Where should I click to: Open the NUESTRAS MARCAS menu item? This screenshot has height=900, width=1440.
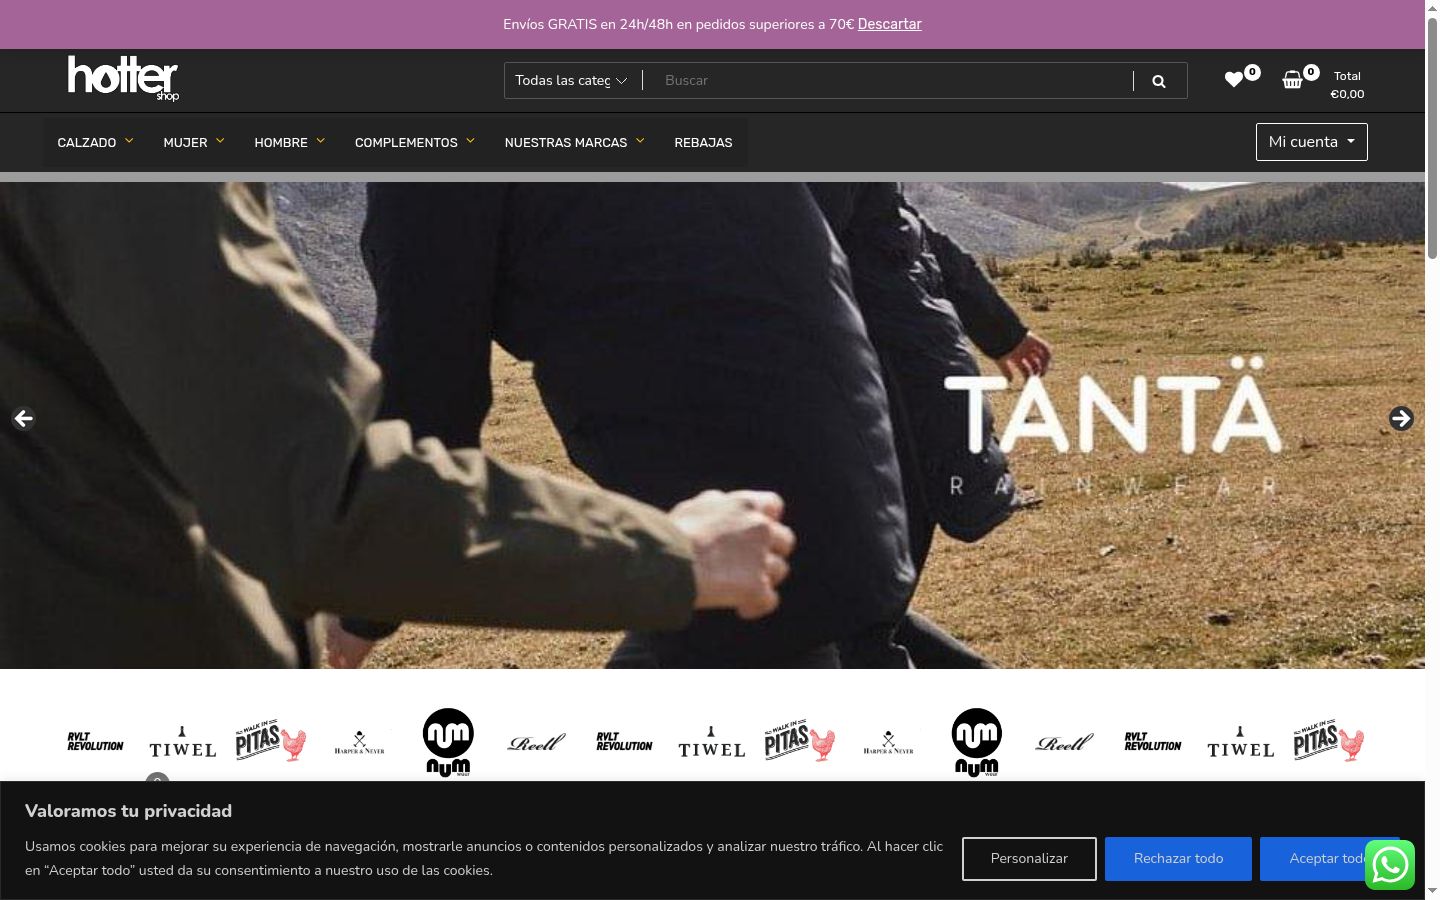(x=566, y=143)
